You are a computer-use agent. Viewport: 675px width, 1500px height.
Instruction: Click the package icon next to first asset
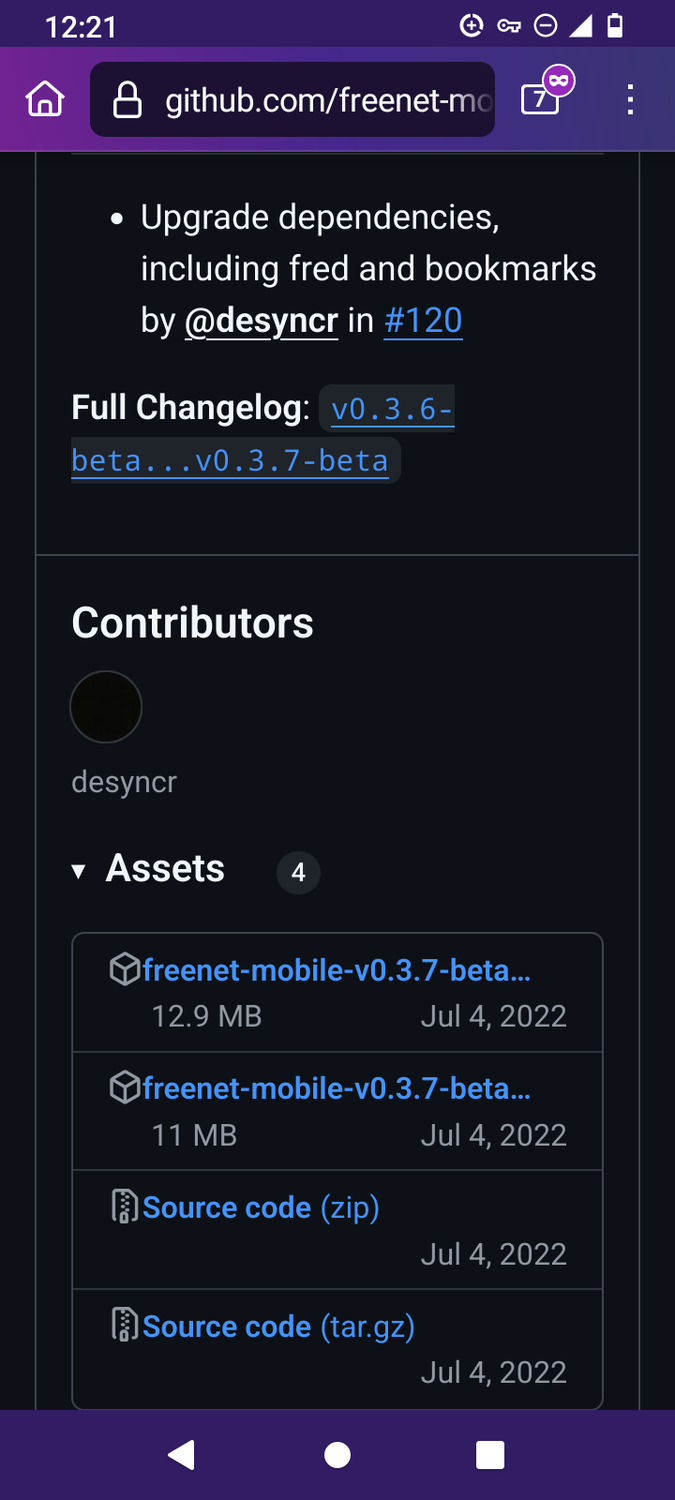[x=124, y=968]
